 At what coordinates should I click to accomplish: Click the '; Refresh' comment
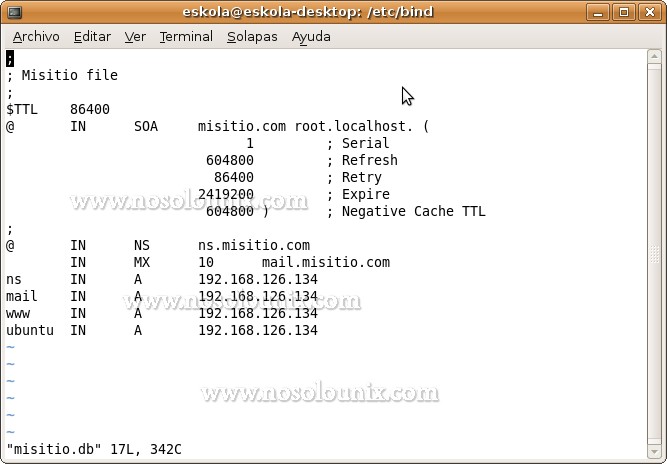362,160
